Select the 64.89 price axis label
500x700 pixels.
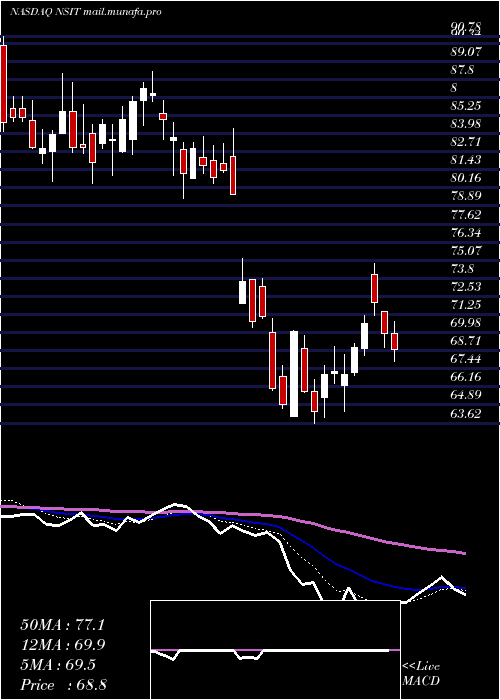(467, 396)
